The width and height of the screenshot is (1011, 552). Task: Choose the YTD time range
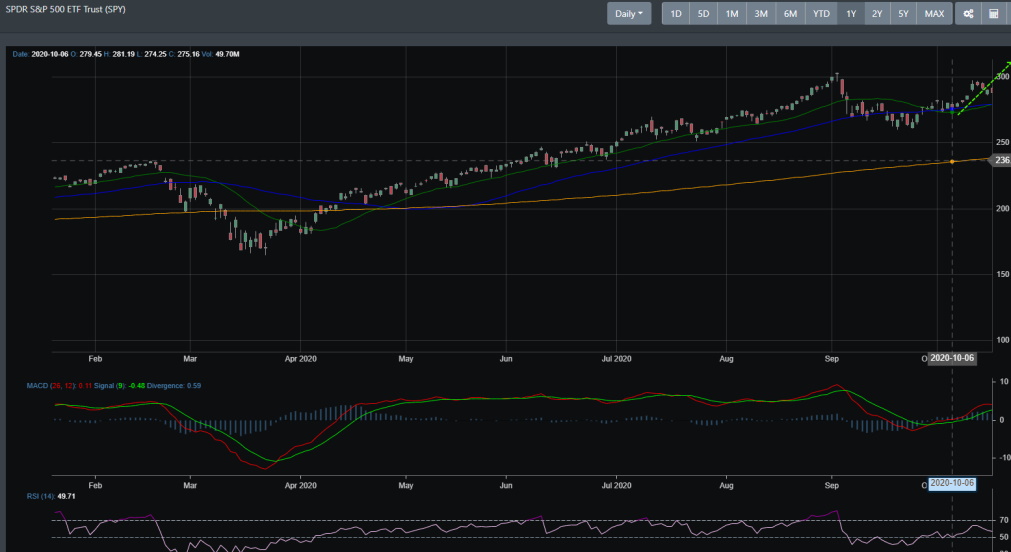tap(821, 14)
